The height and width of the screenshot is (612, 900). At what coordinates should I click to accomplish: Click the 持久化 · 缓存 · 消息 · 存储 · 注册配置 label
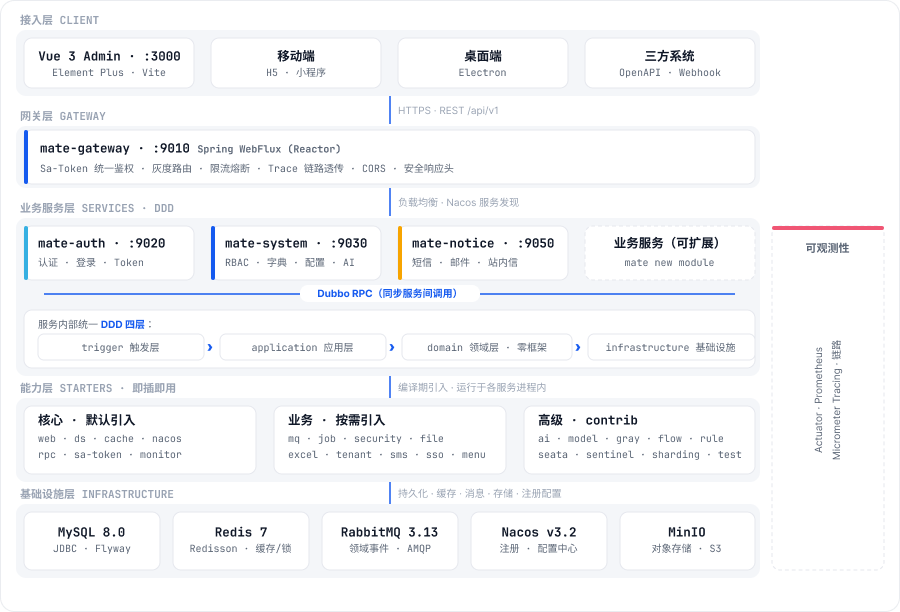[479, 493]
